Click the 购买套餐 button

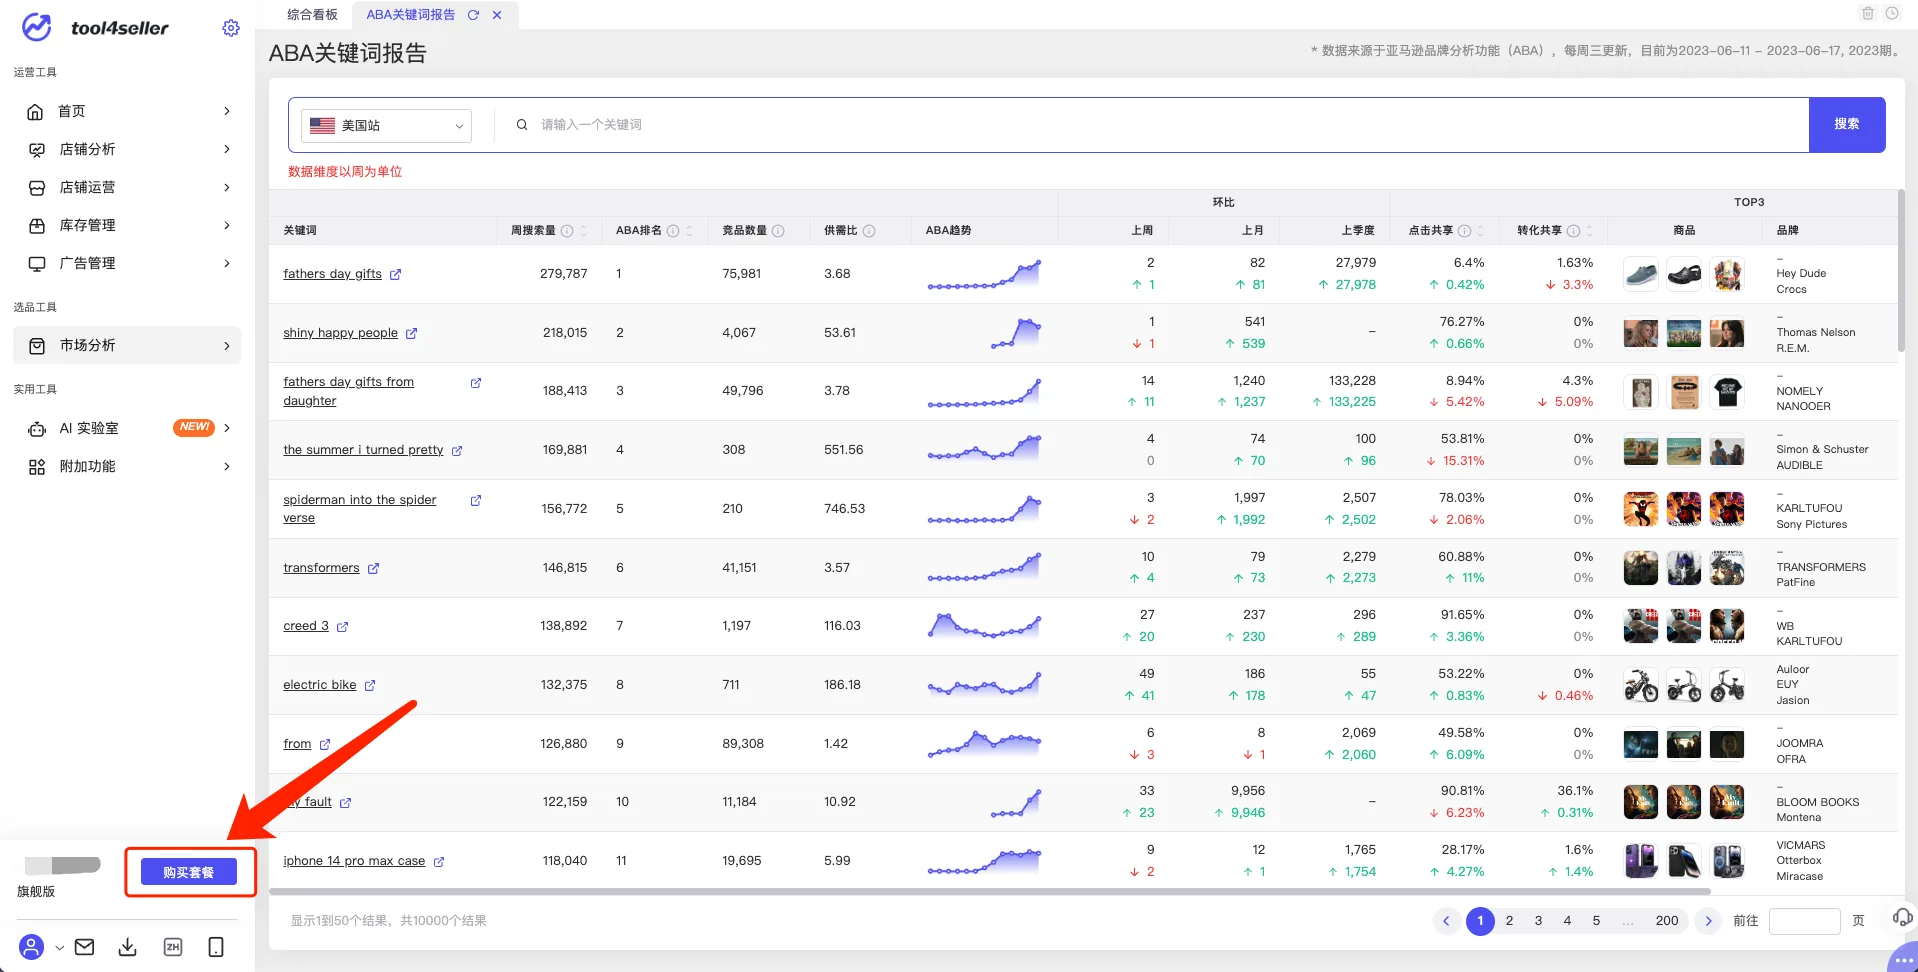click(189, 872)
